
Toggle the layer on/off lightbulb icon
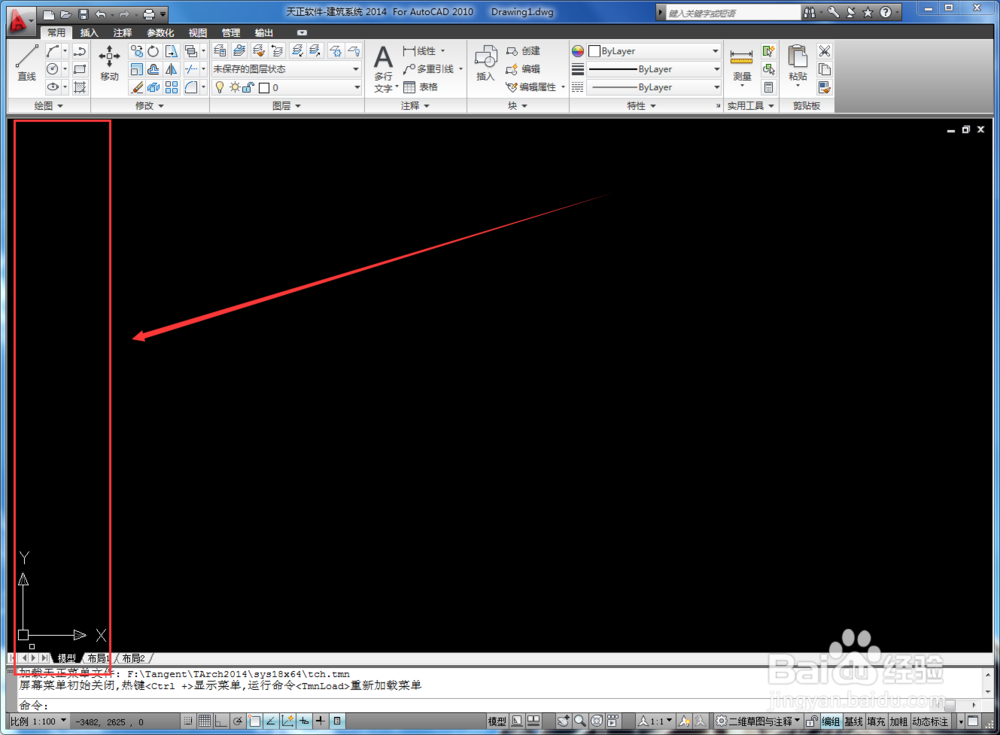pos(220,88)
